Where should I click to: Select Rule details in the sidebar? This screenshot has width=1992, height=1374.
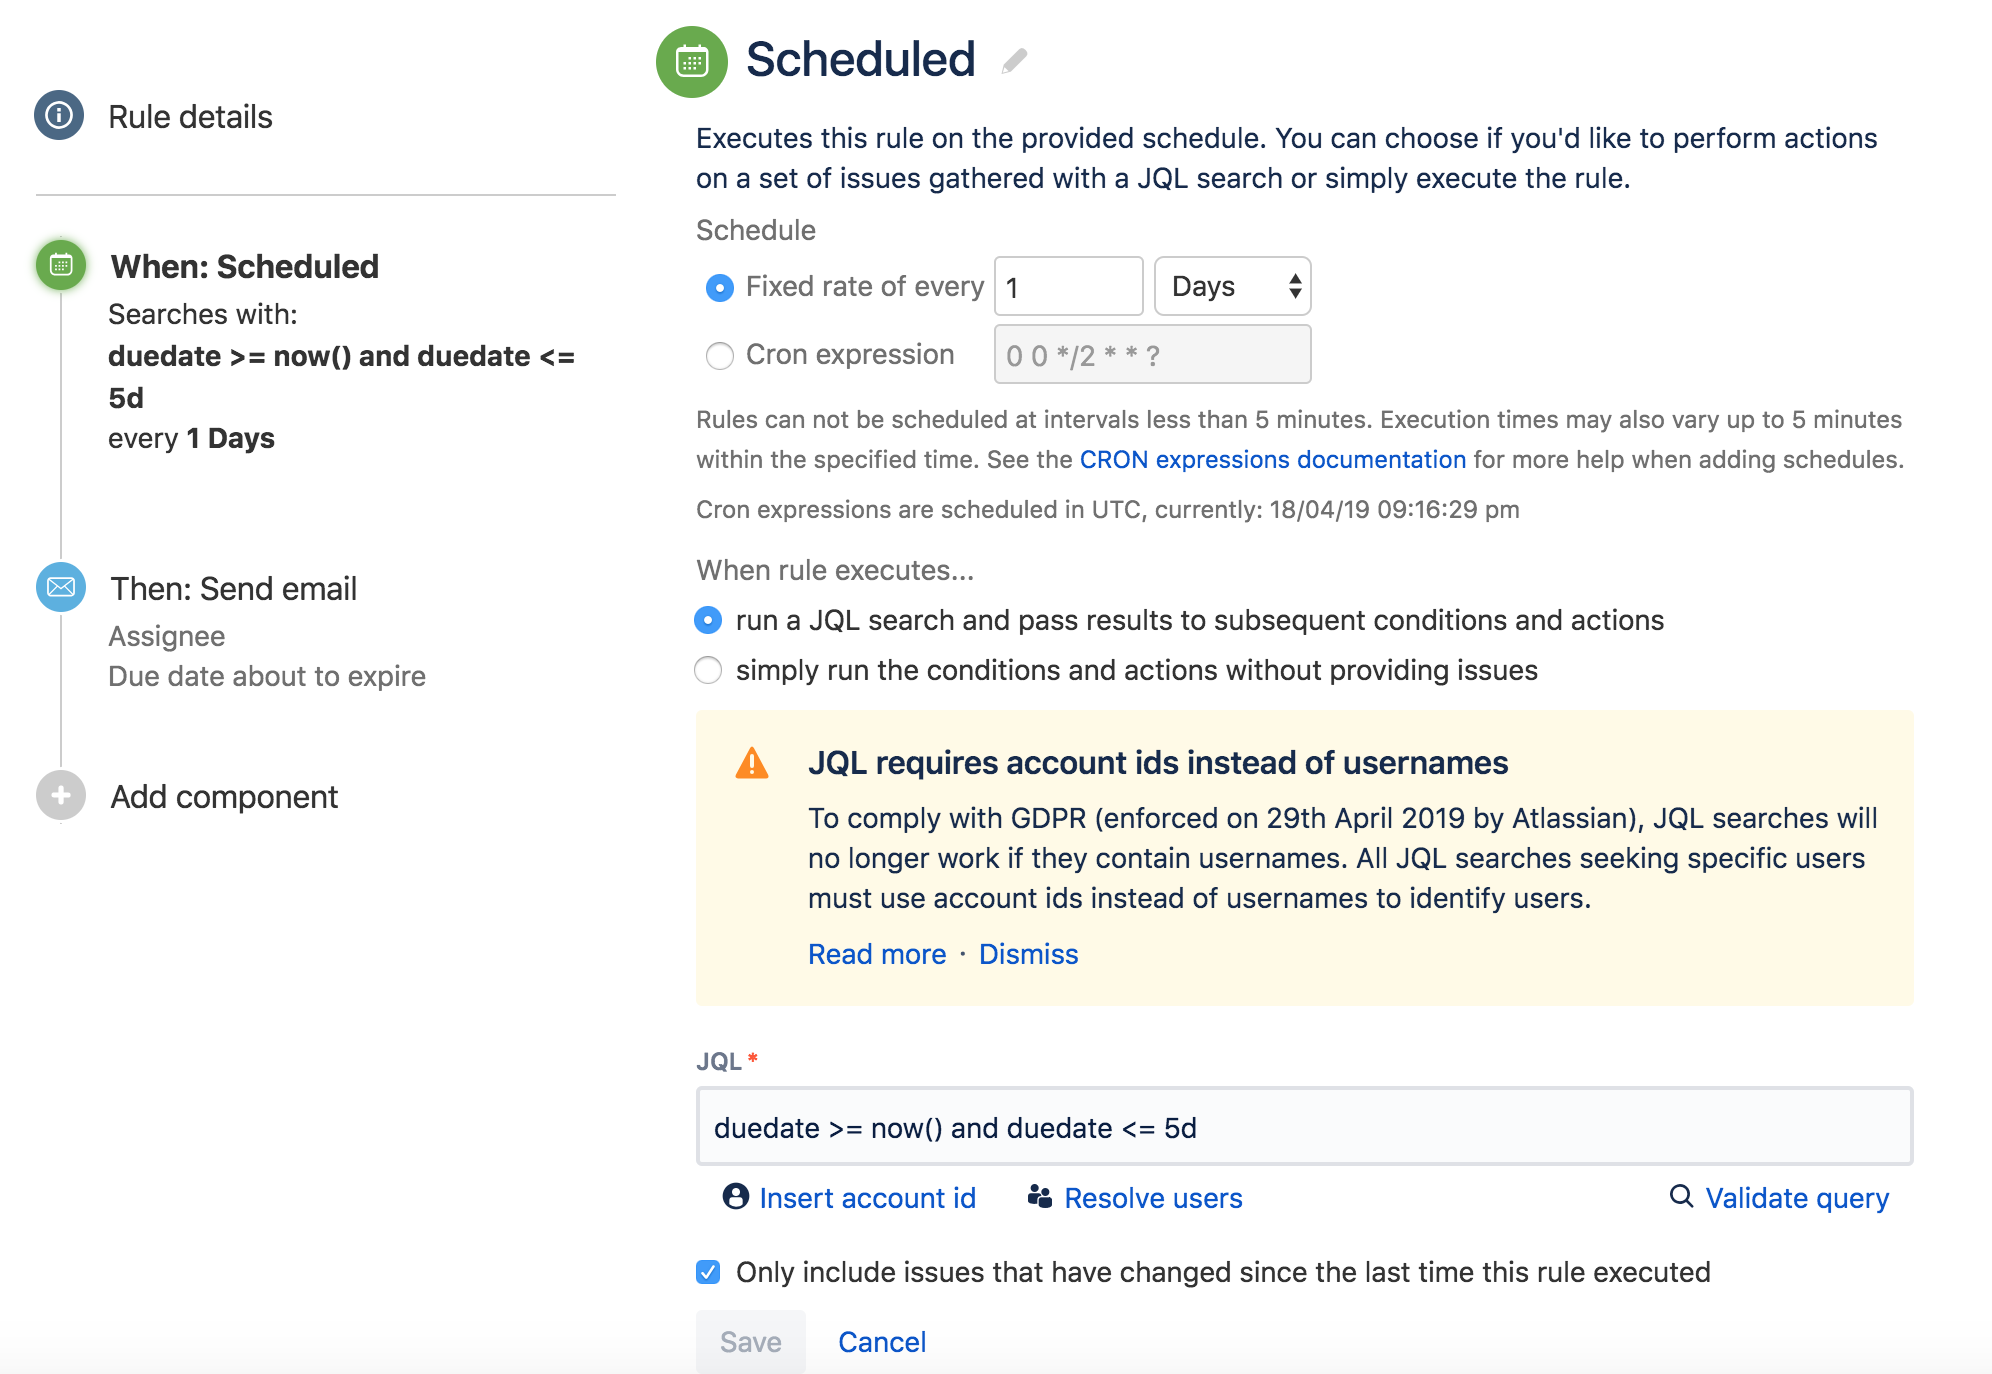tap(190, 116)
